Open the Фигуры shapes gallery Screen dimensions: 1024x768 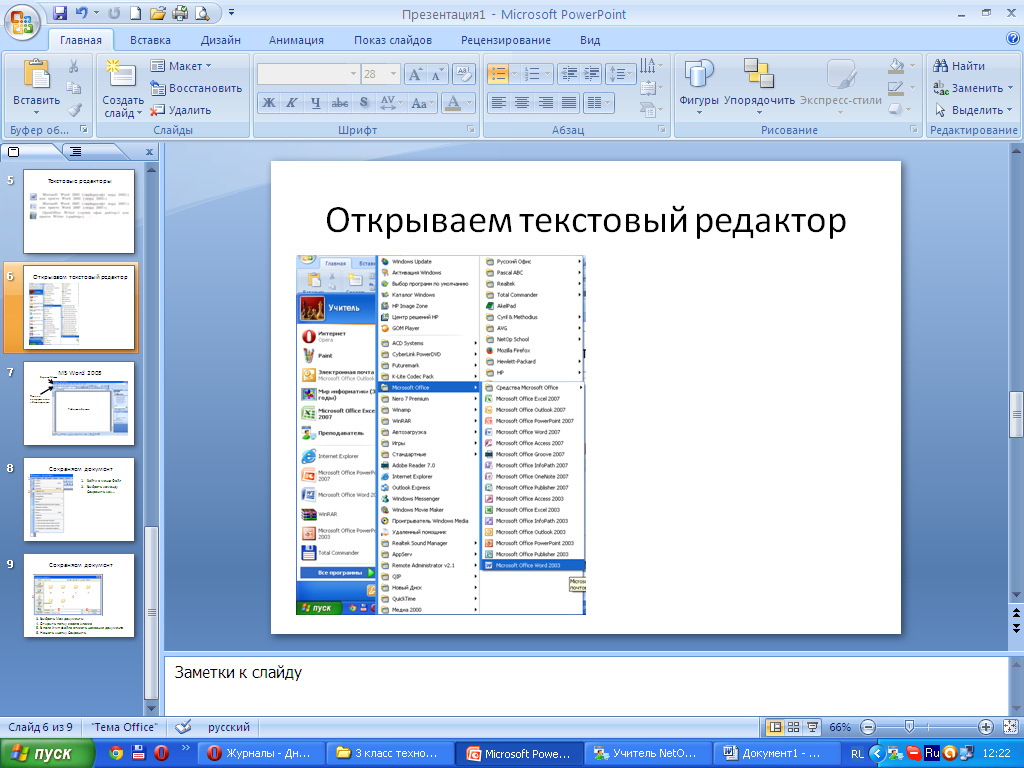[698, 88]
